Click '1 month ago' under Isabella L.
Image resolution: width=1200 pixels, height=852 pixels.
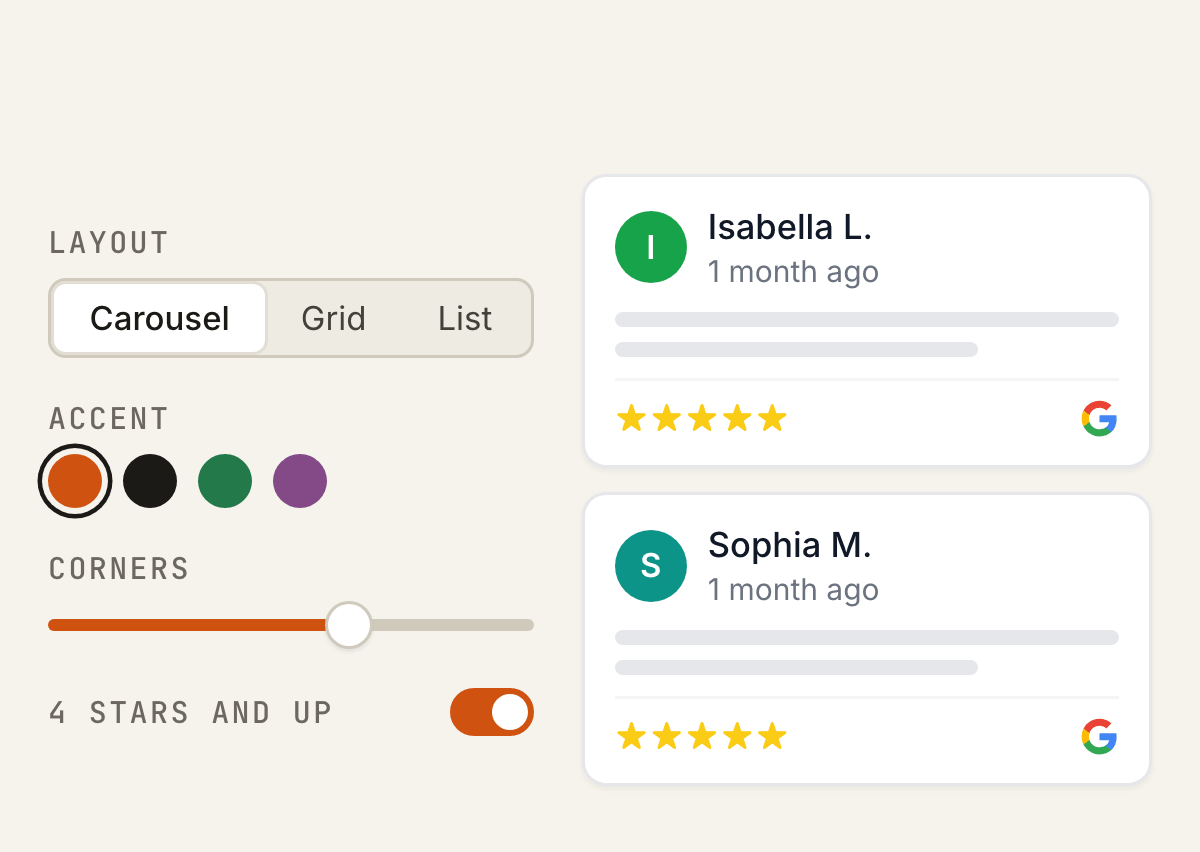tap(793, 272)
